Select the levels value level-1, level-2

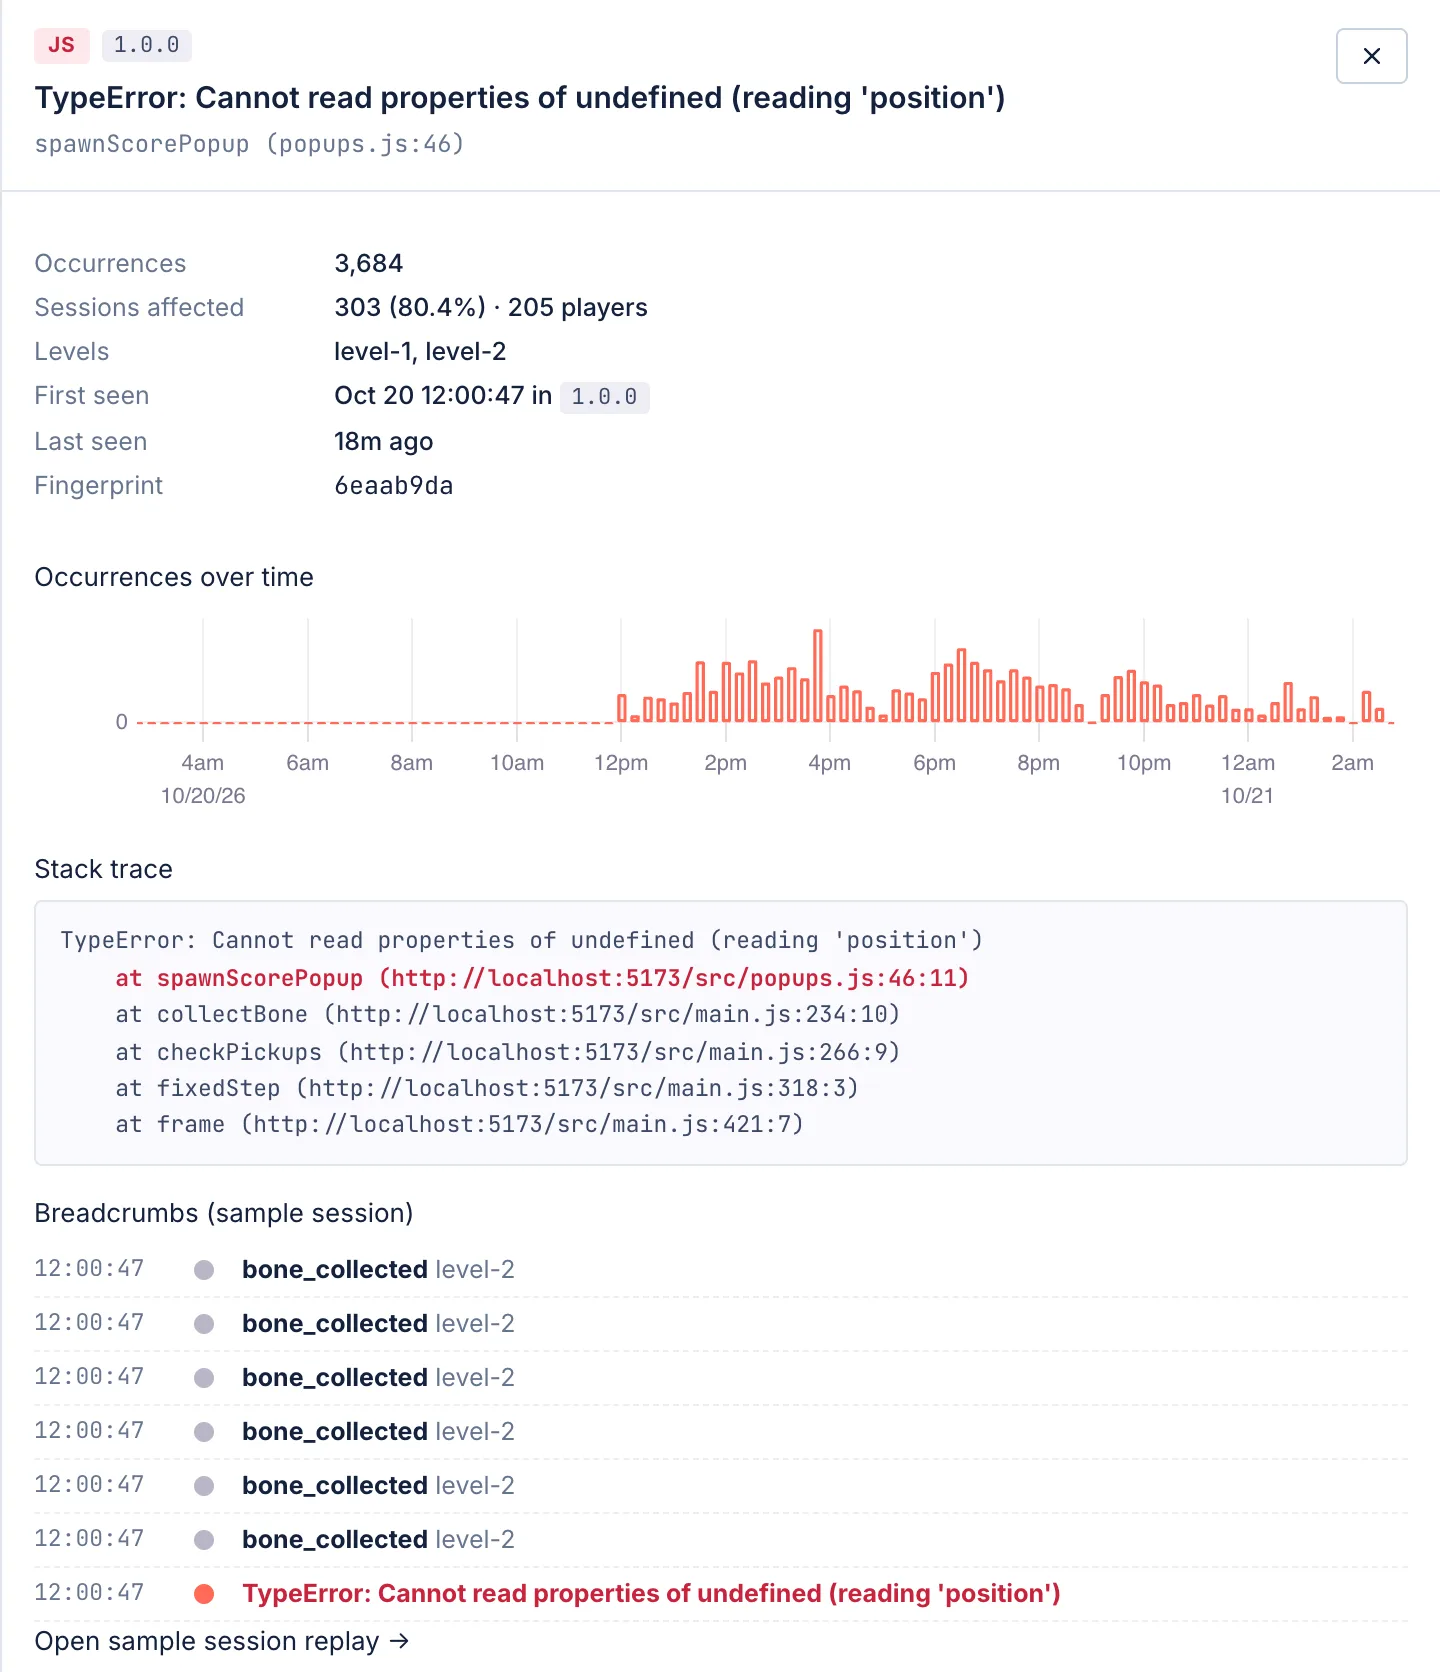point(420,351)
